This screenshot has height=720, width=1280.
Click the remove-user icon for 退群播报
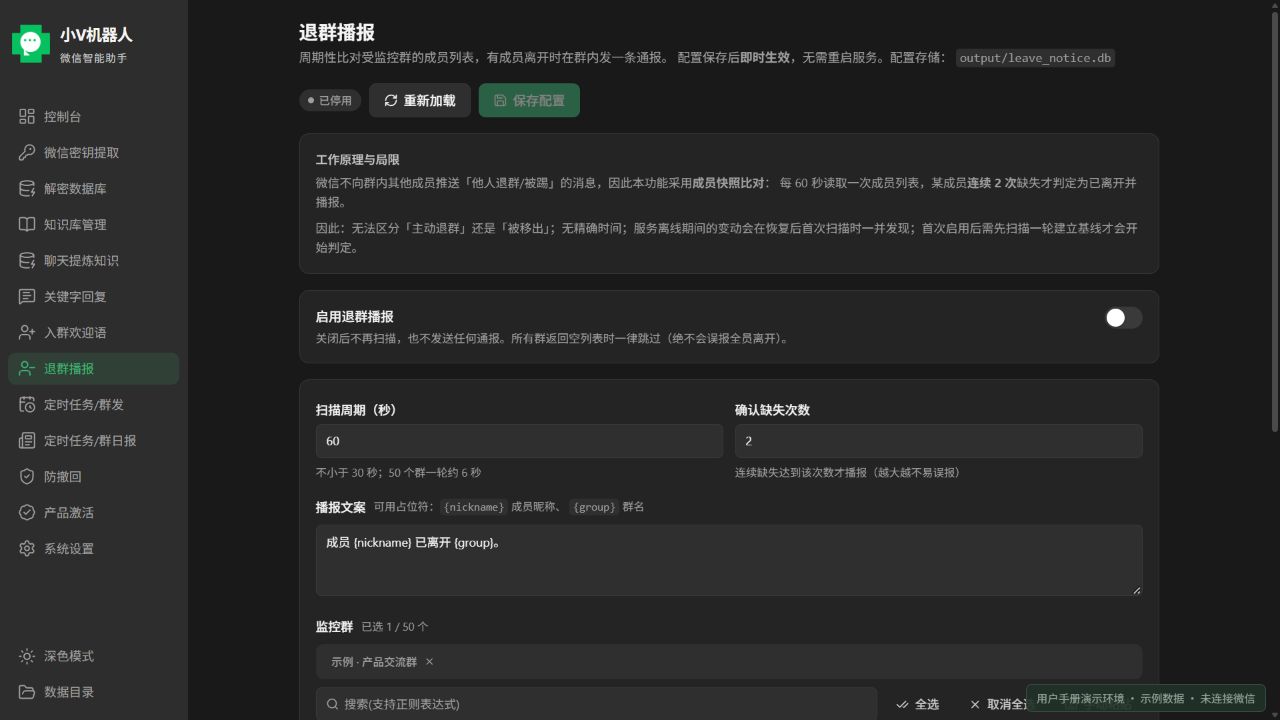click(x=27, y=369)
